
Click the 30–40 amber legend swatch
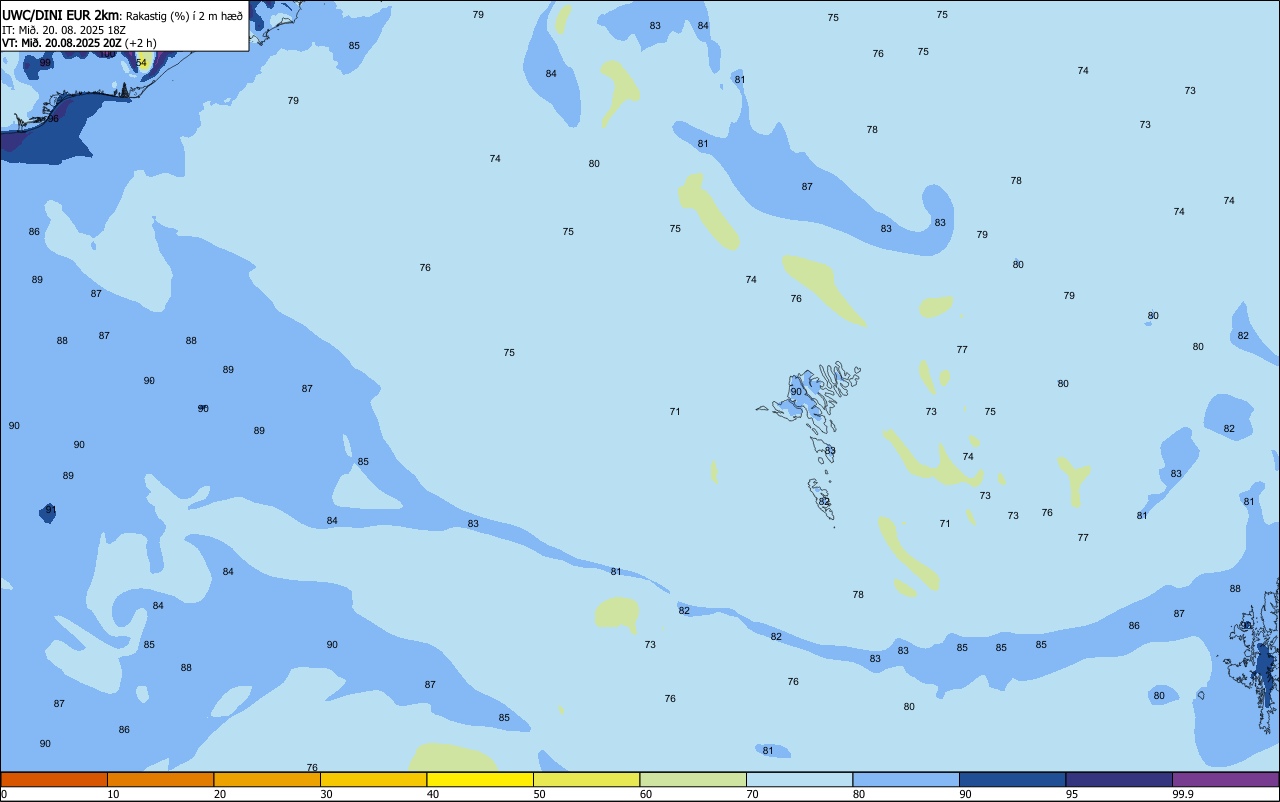point(373,779)
